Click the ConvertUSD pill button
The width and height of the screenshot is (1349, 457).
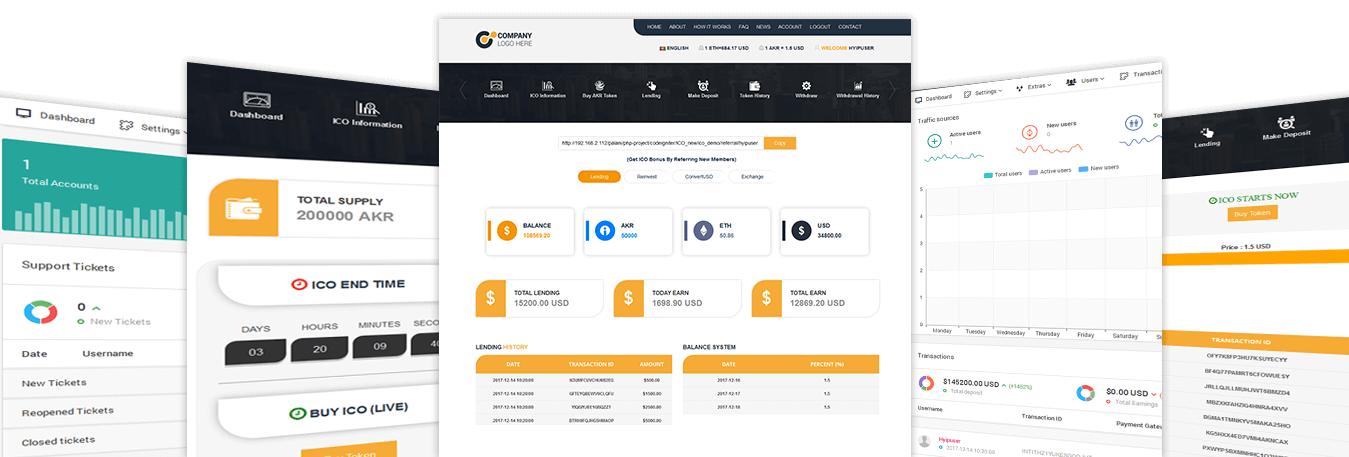pos(699,177)
